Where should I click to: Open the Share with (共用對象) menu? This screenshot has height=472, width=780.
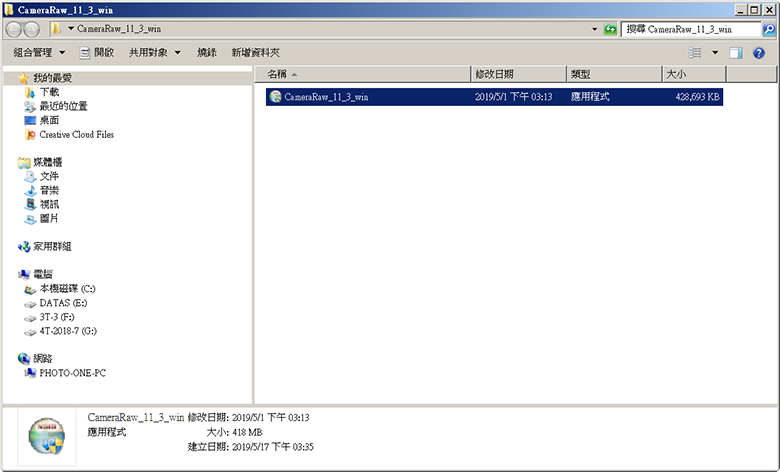[155, 52]
